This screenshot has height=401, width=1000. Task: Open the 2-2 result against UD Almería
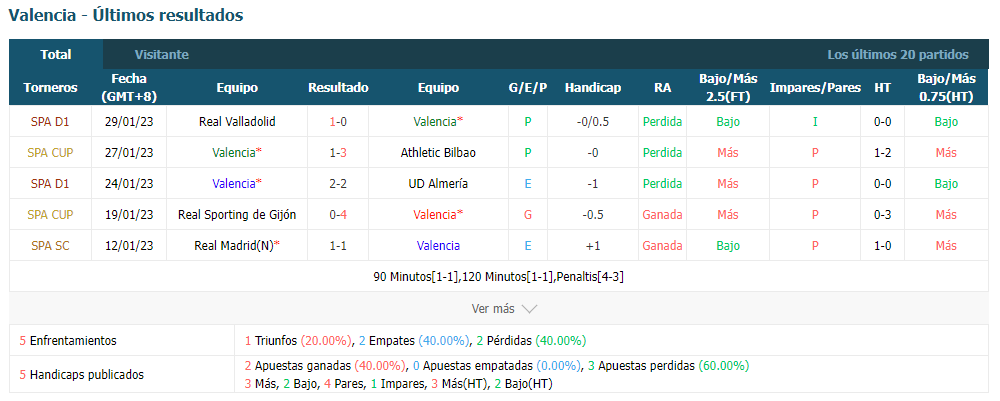pyautogui.click(x=338, y=184)
